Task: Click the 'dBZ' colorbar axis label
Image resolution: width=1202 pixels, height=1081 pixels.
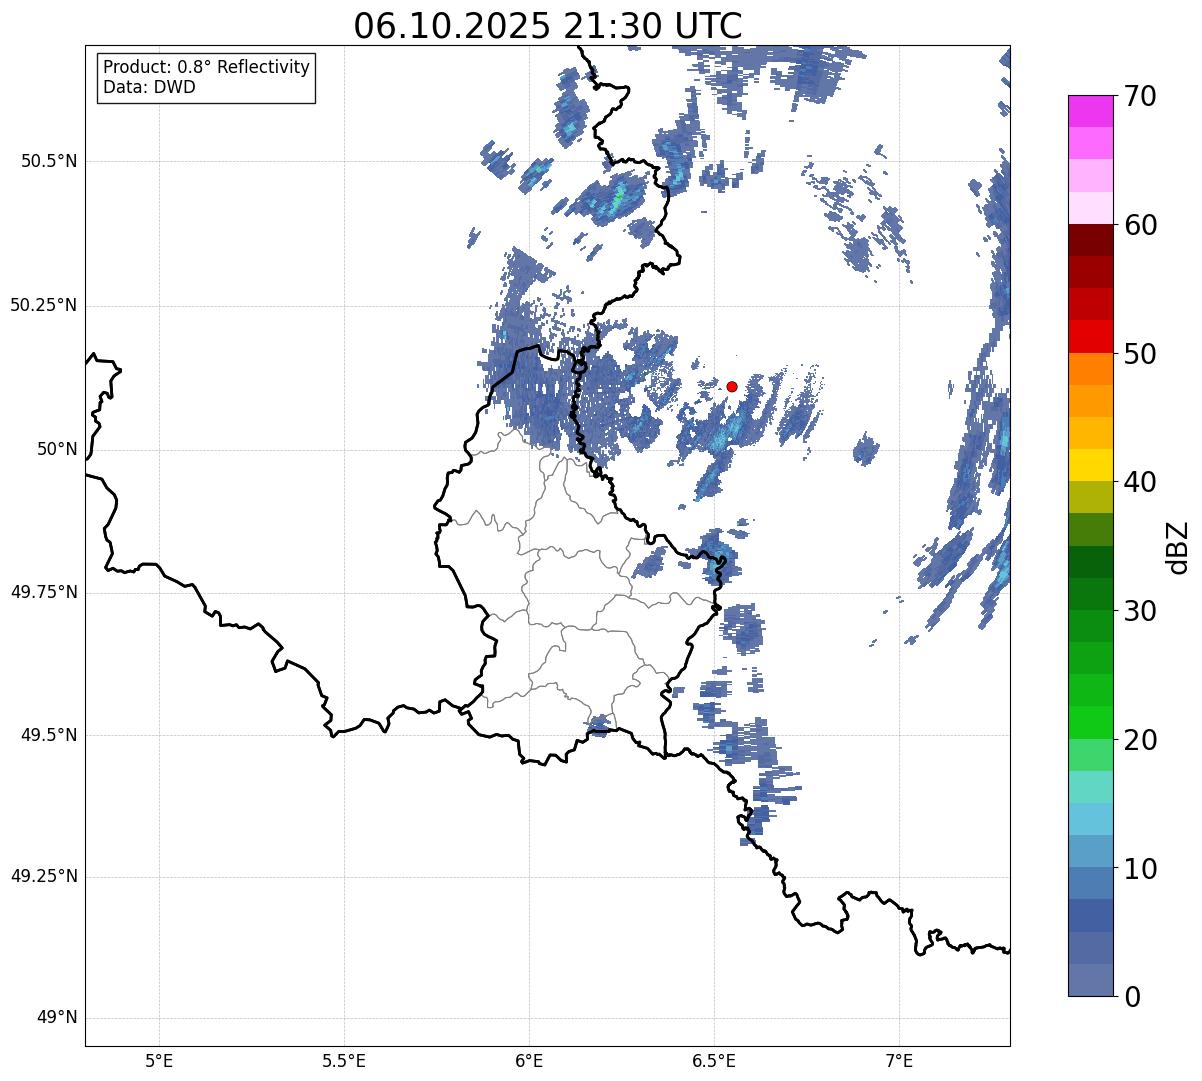Action: [x=1178, y=546]
